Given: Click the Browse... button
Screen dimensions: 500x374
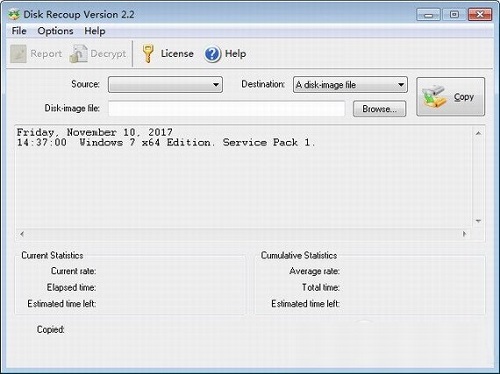Looking at the screenshot, I should point(379,109).
